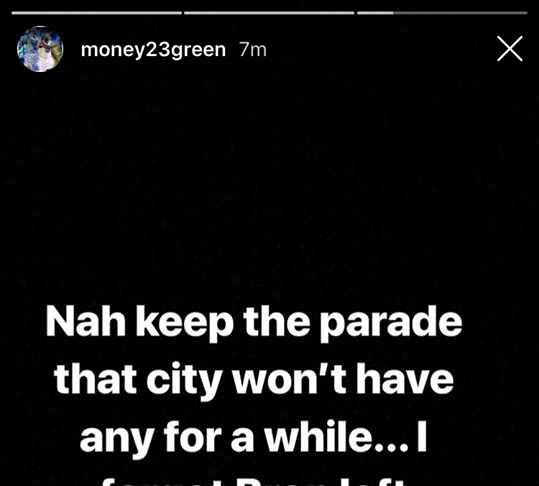Jump to the first story progress segment
The image size is (539, 486).
[x=97, y=13]
